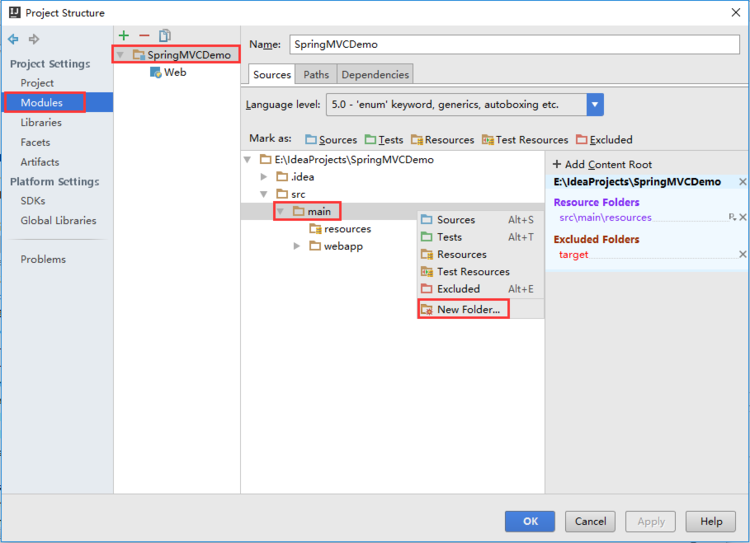750x543 pixels.
Task: Edit properties of src\main\resources folder
Action: click(x=732, y=217)
